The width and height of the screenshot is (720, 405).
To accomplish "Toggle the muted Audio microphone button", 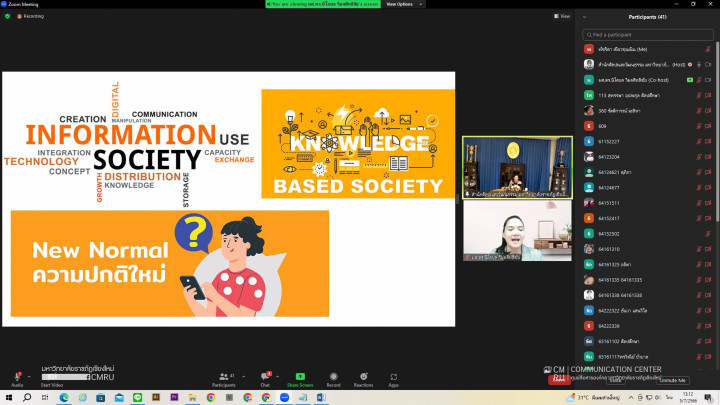I will coord(17,379).
